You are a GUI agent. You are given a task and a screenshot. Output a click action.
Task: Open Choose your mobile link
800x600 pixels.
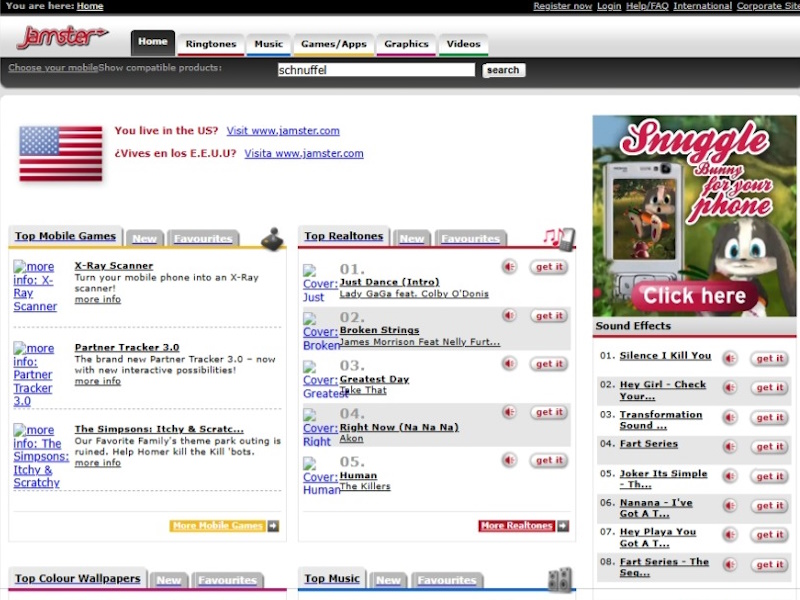[x=53, y=68]
